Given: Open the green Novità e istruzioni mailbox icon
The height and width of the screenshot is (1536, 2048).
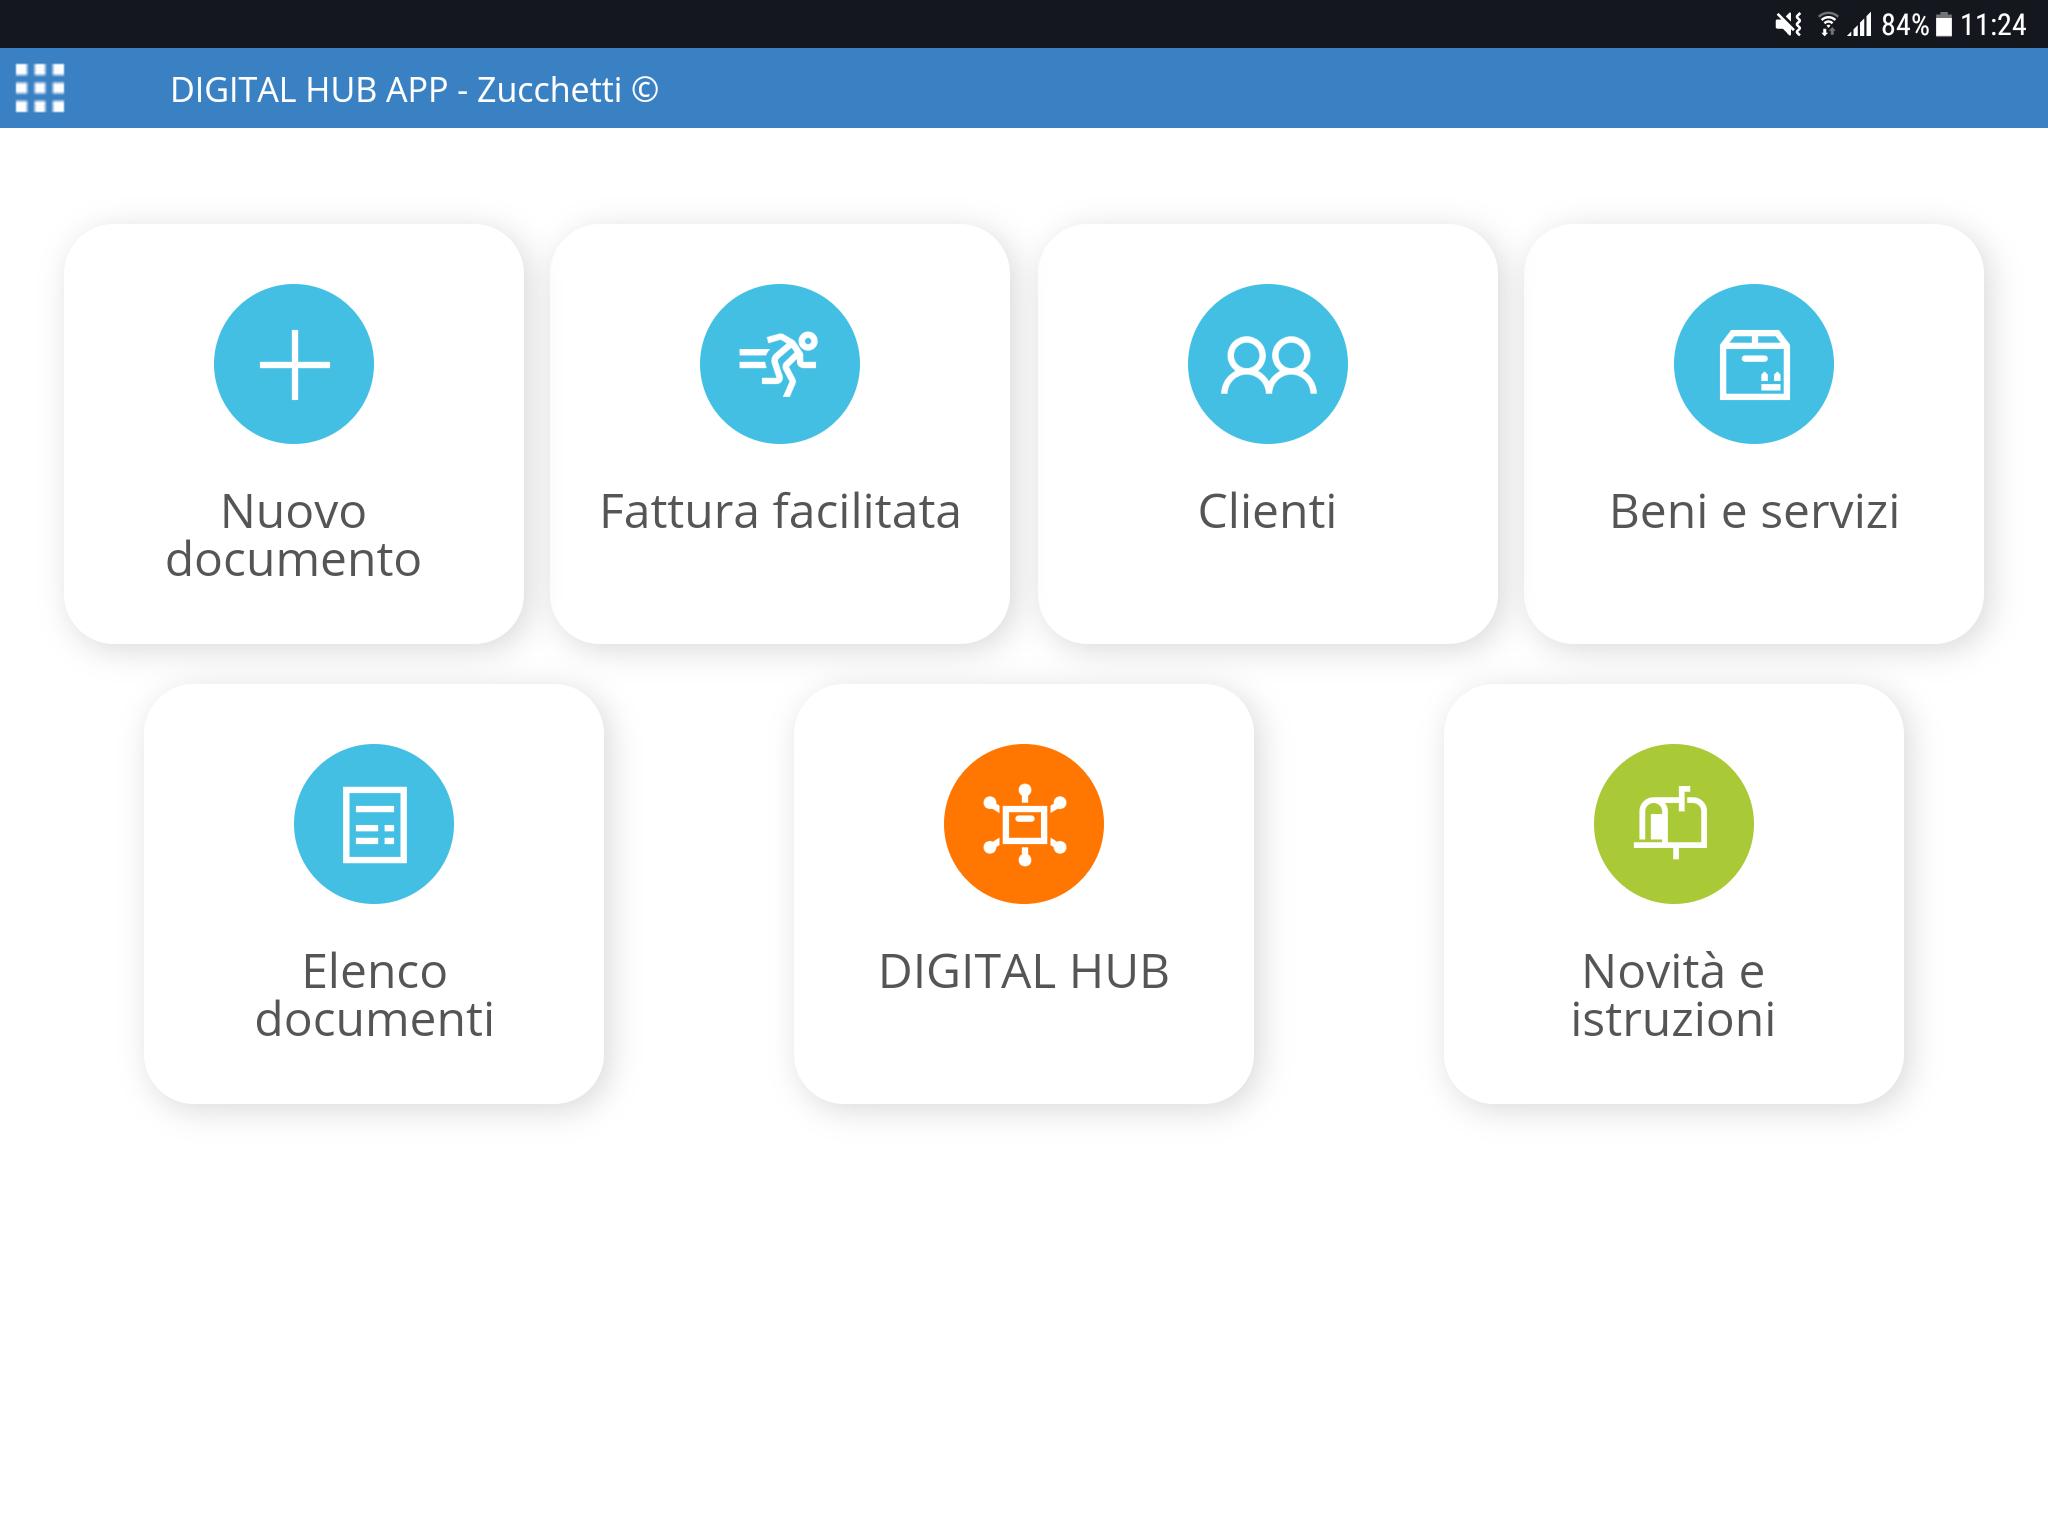Looking at the screenshot, I should [x=1674, y=824].
